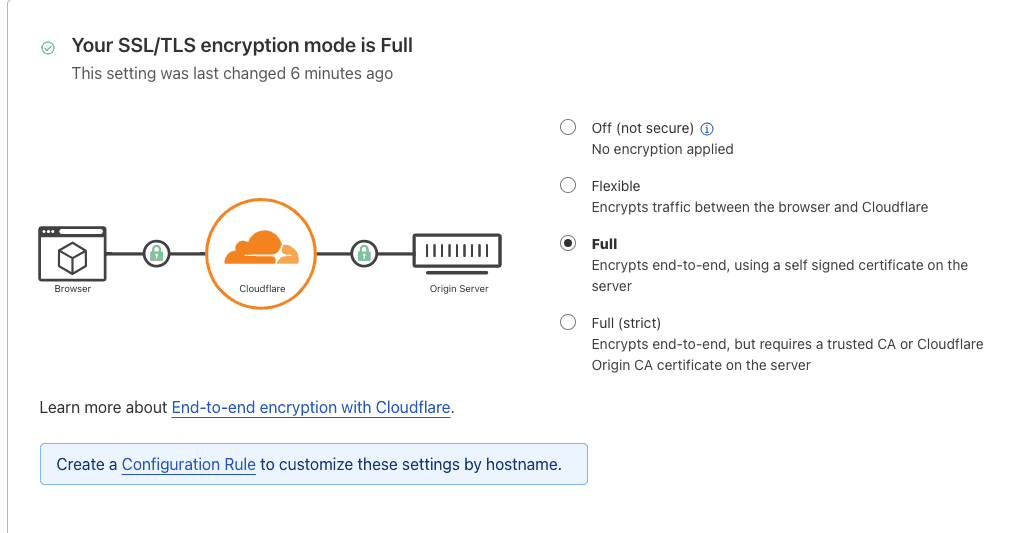Screen dimensions: 1020x533
Task: Click lock icon between Browser and Cloudflare
Action: click(x=156, y=253)
